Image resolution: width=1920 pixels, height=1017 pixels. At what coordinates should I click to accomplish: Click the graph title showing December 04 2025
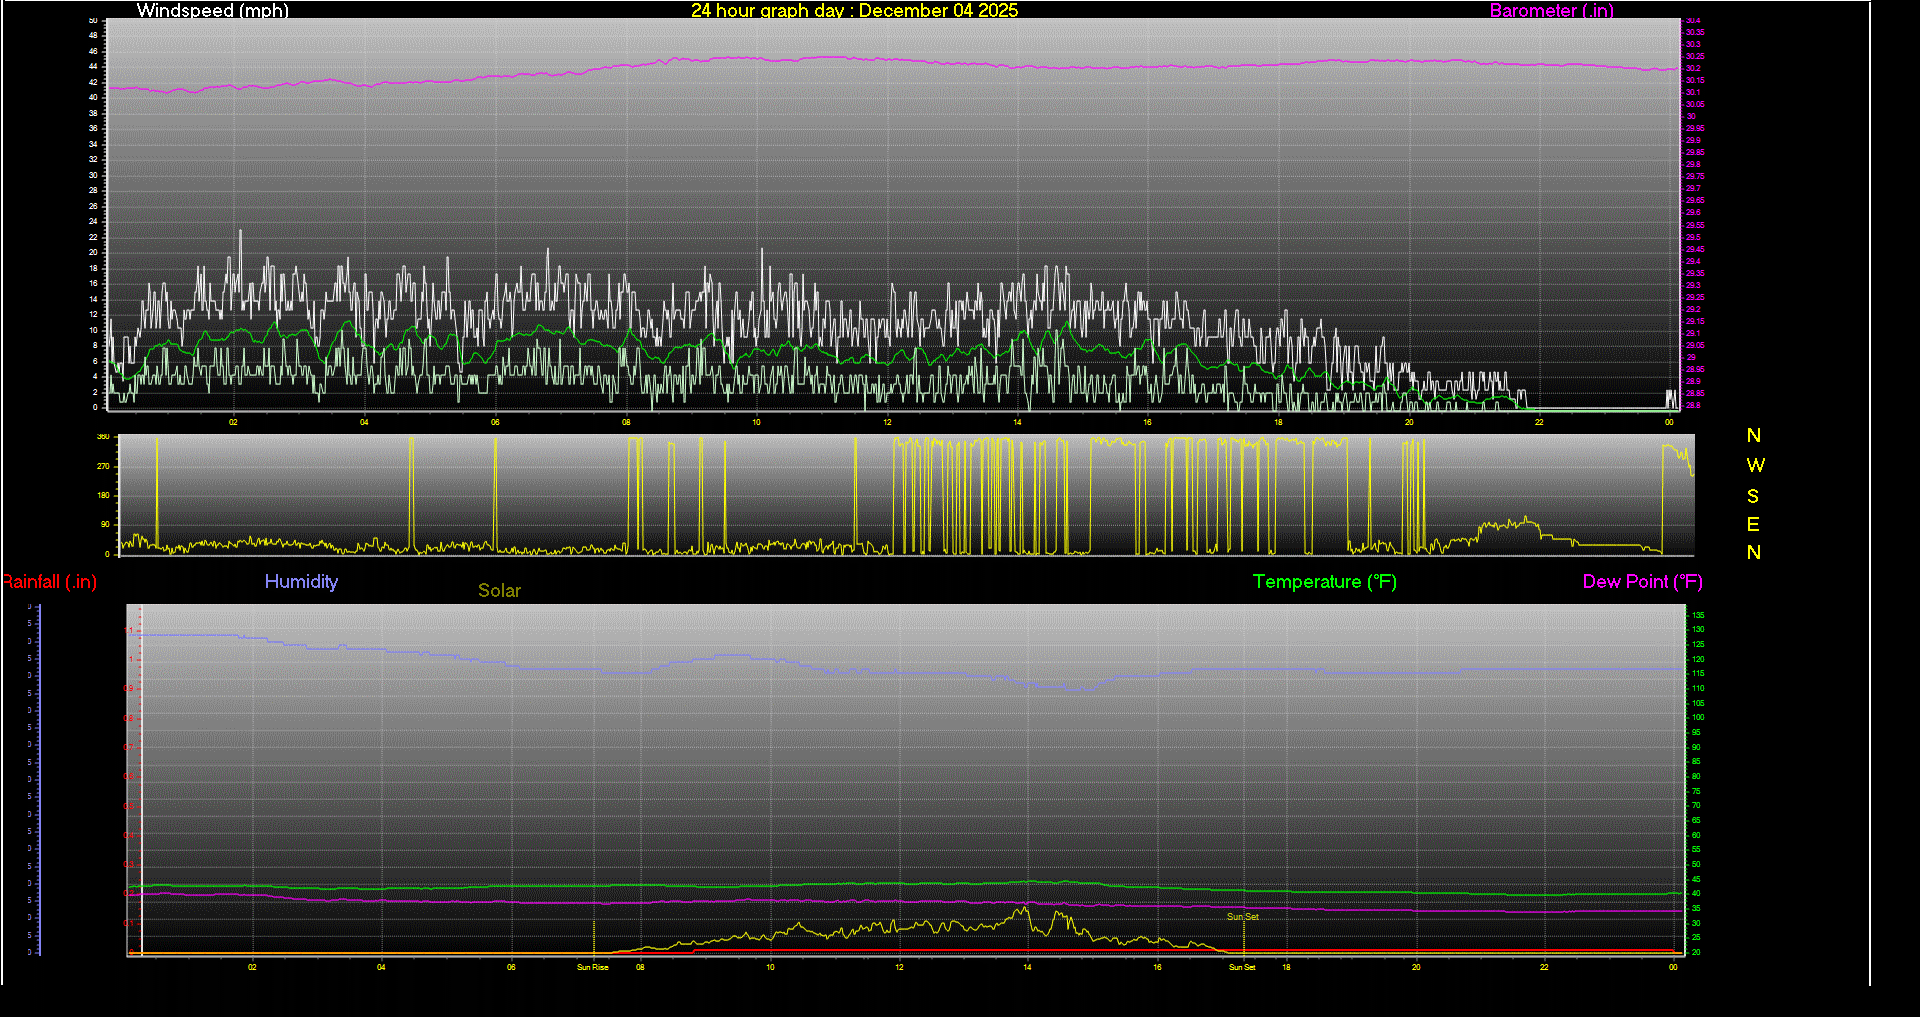[853, 11]
